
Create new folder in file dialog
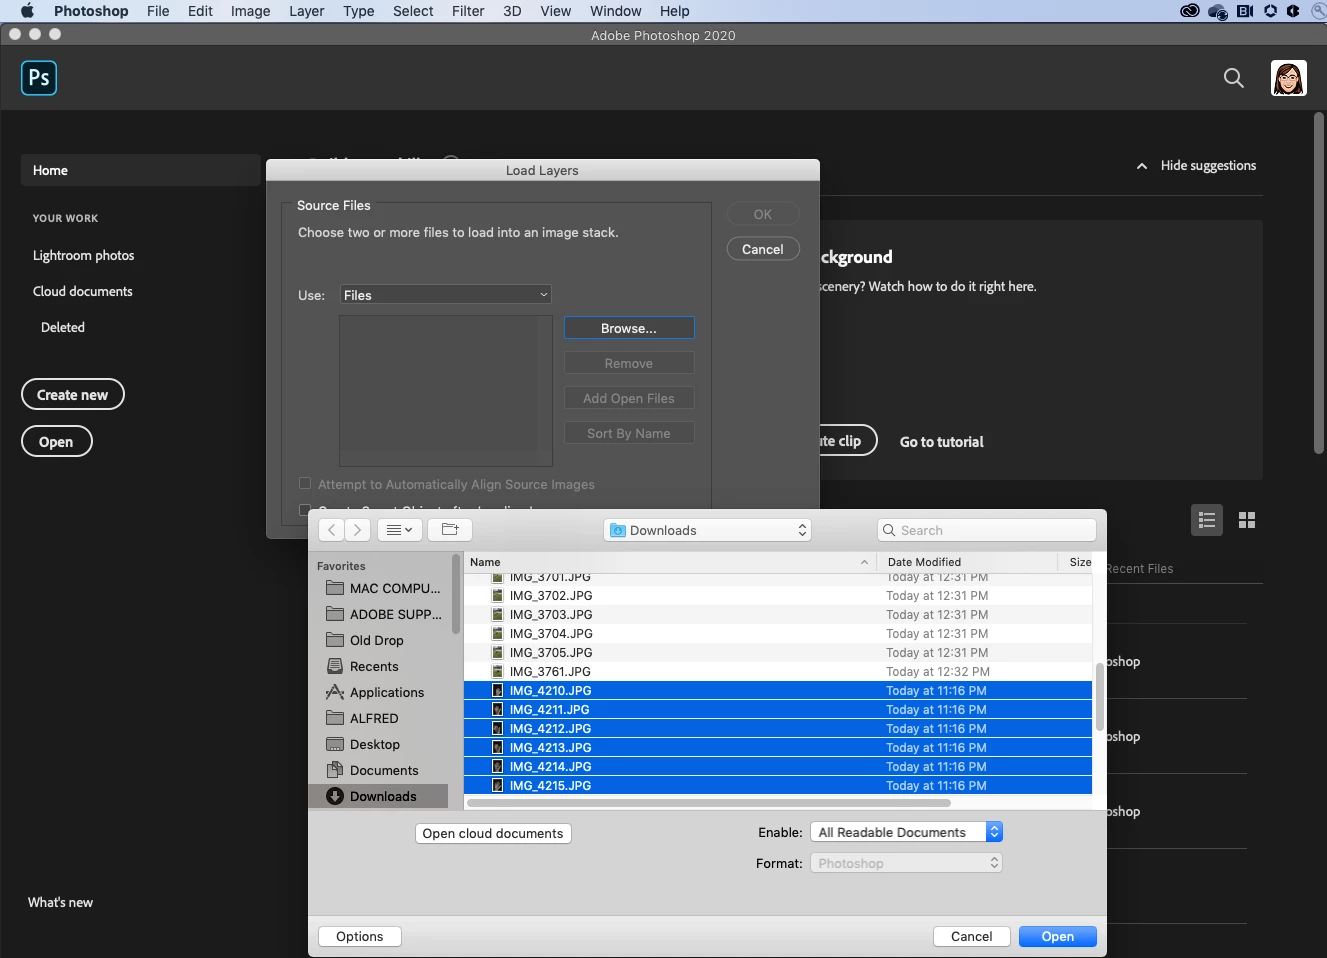(x=450, y=530)
